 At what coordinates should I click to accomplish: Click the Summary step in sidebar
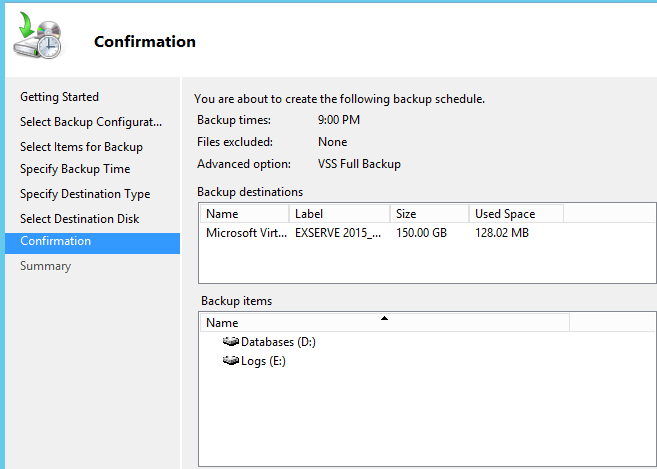click(x=45, y=266)
